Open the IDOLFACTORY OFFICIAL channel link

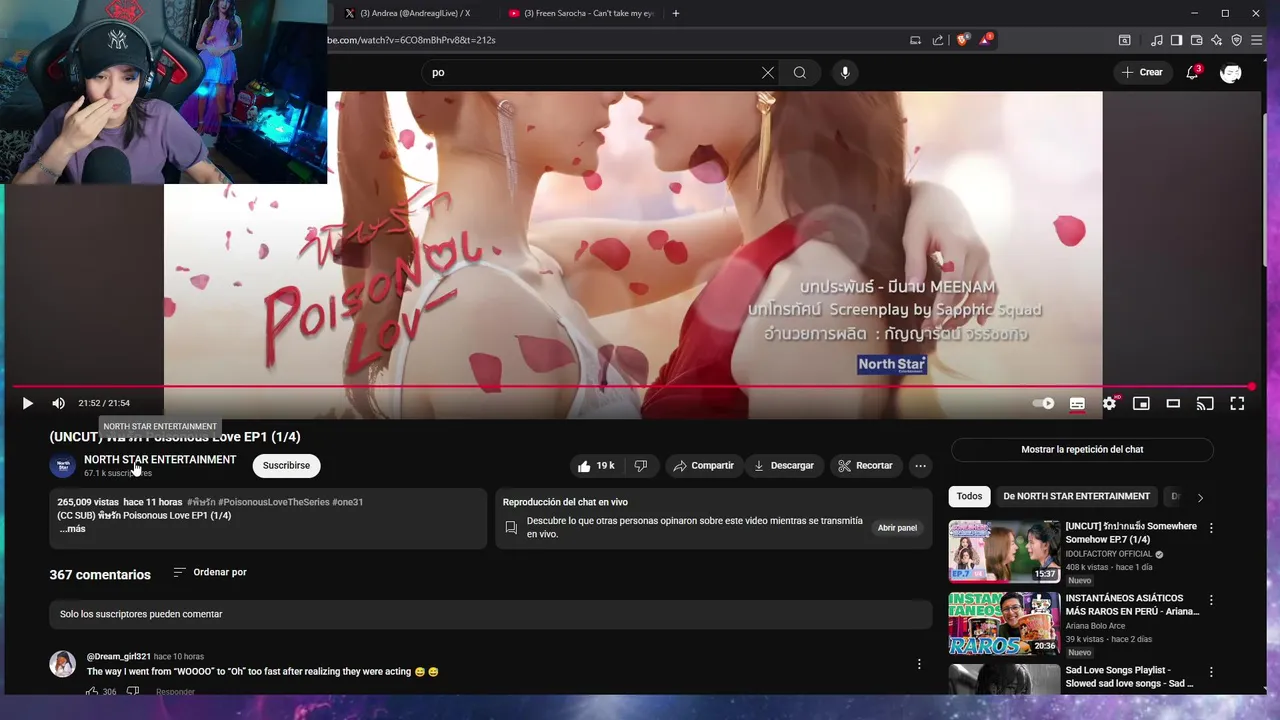tap(1109, 554)
